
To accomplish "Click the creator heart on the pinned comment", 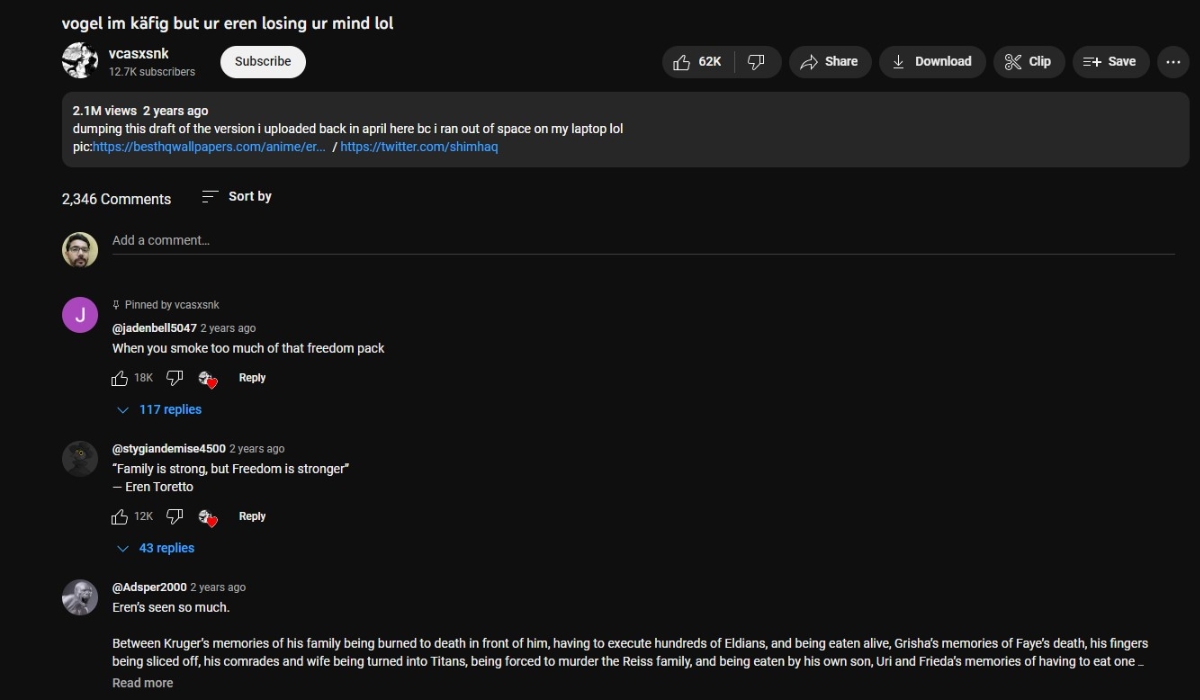I will (x=208, y=378).
